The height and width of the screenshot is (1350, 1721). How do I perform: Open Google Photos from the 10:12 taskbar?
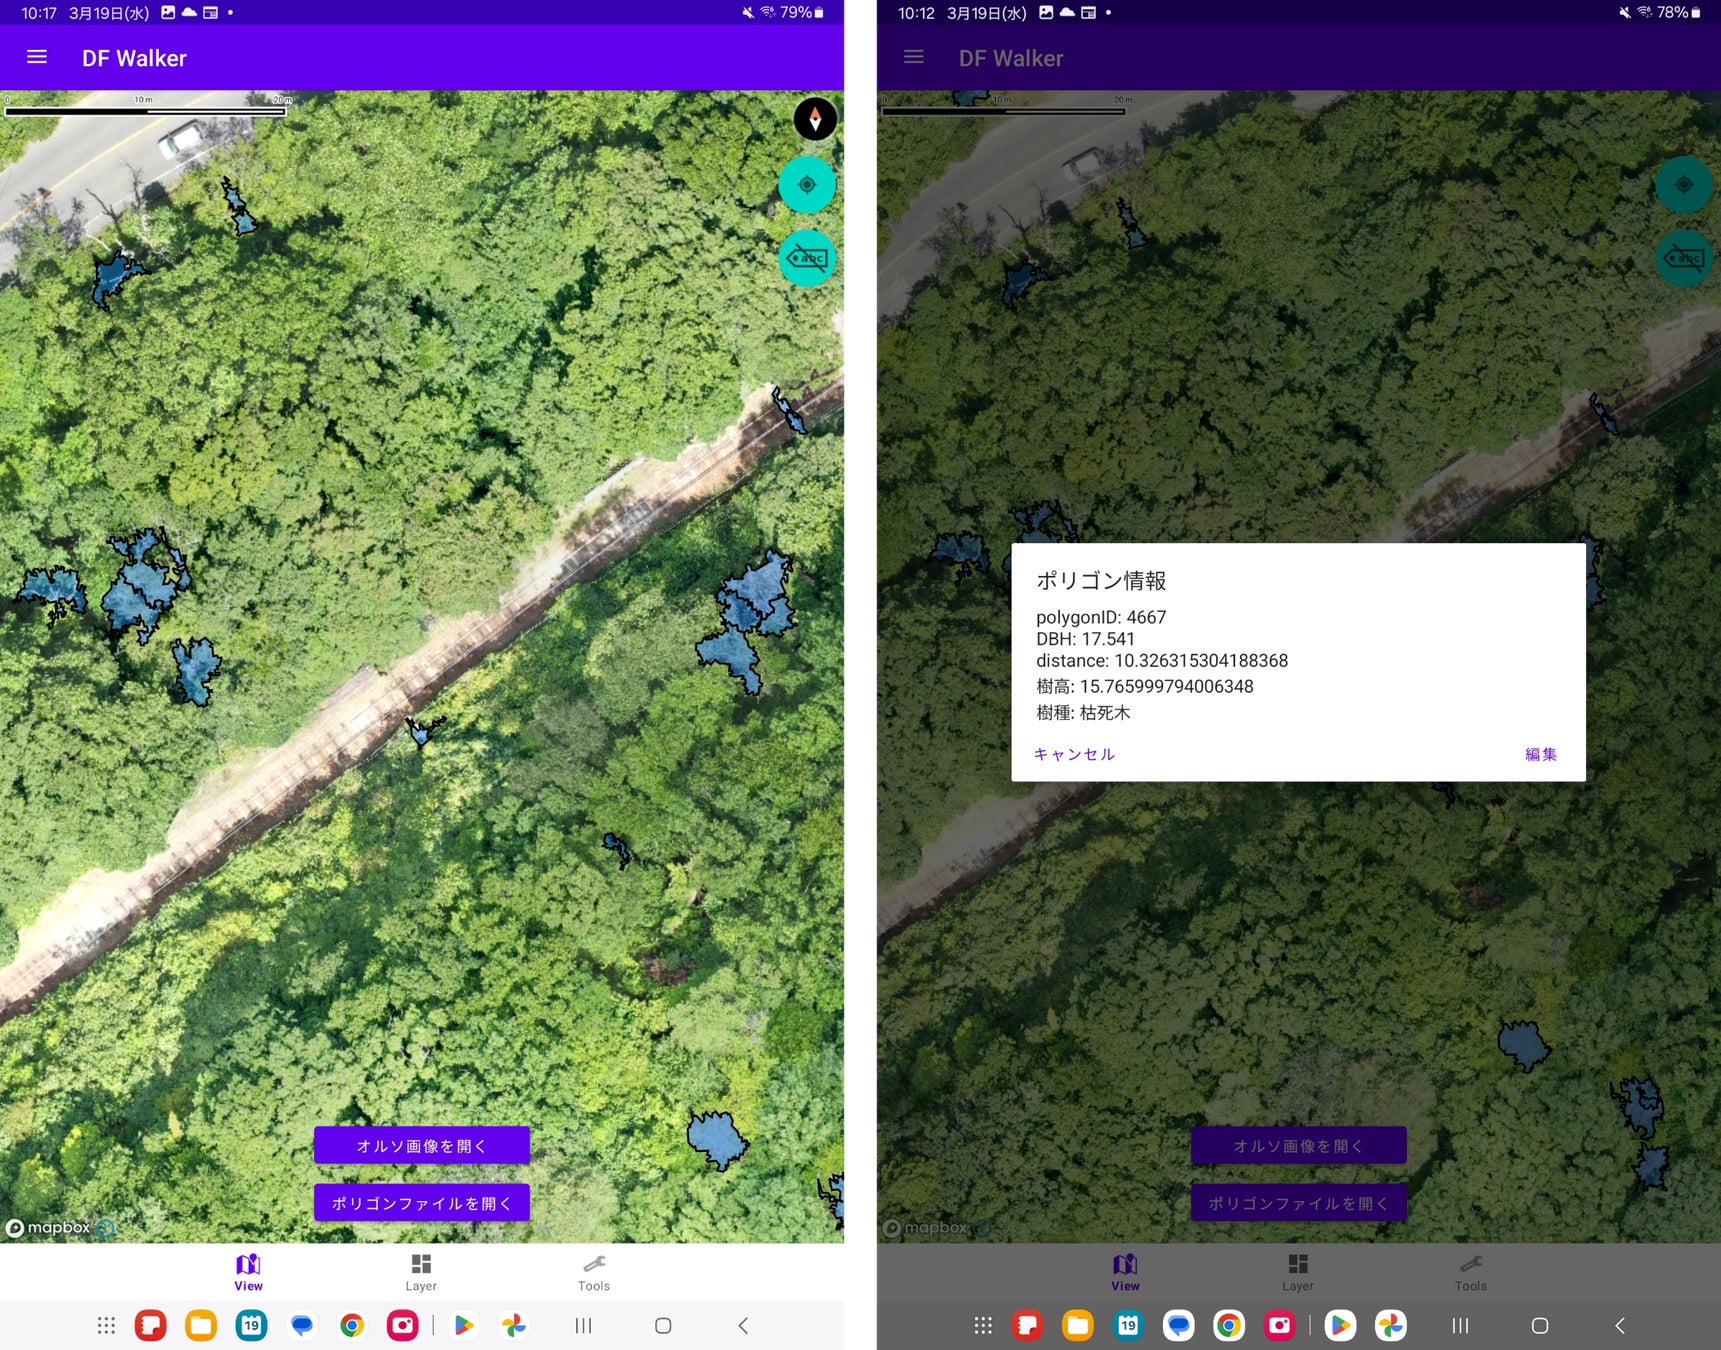click(1391, 1325)
